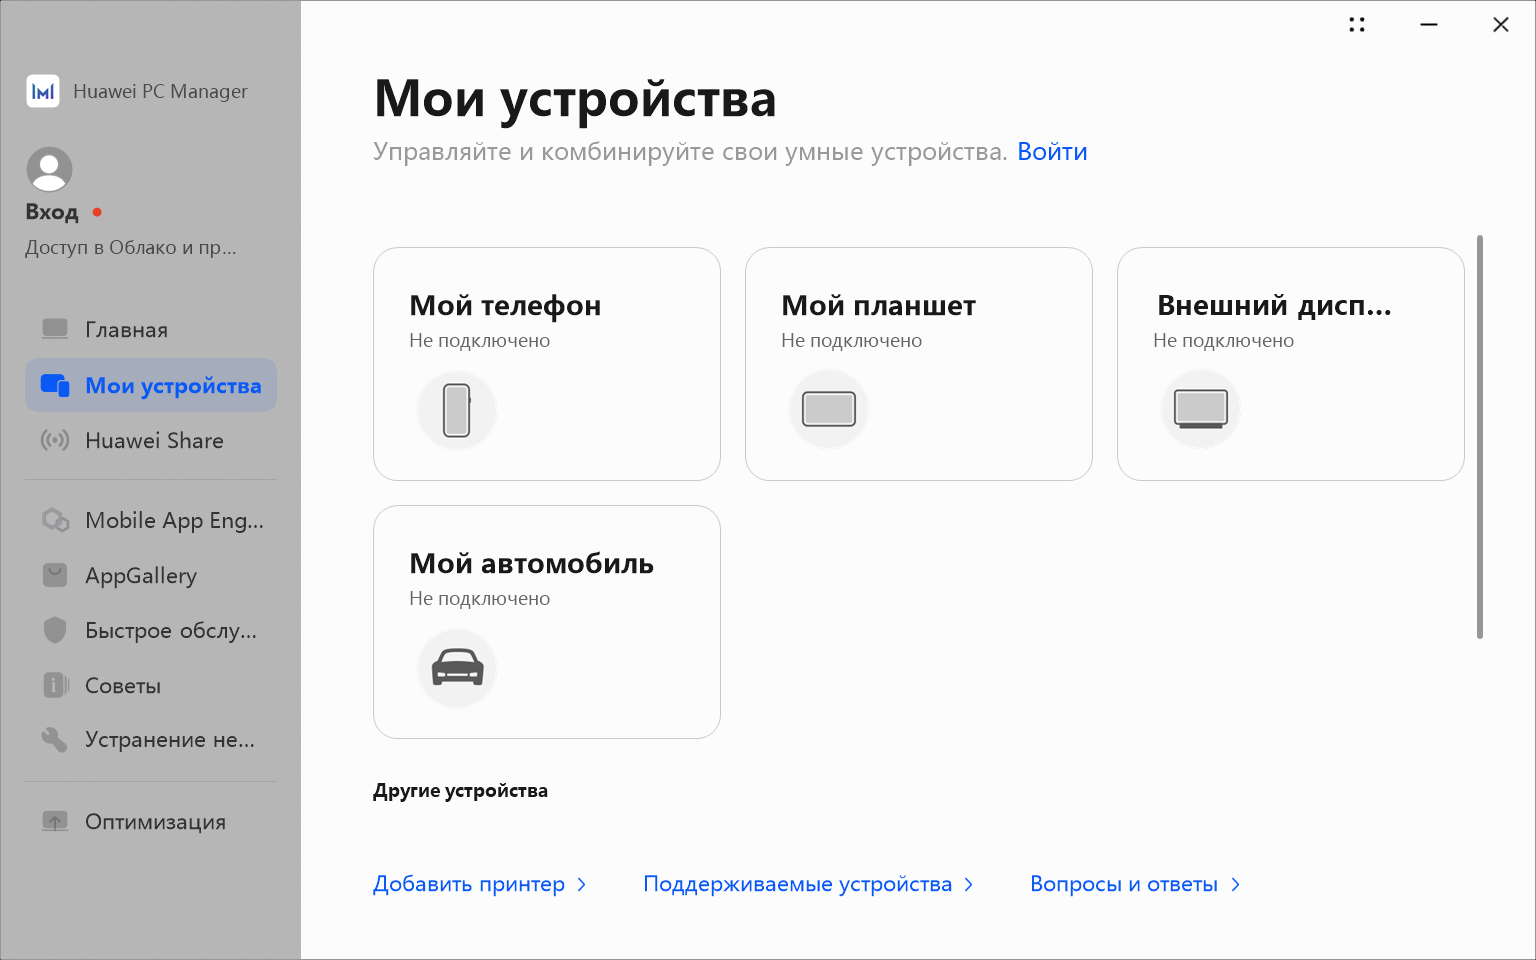Click the Мои устройства page heading
This screenshot has width=1536, height=960.
click(575, 99)
